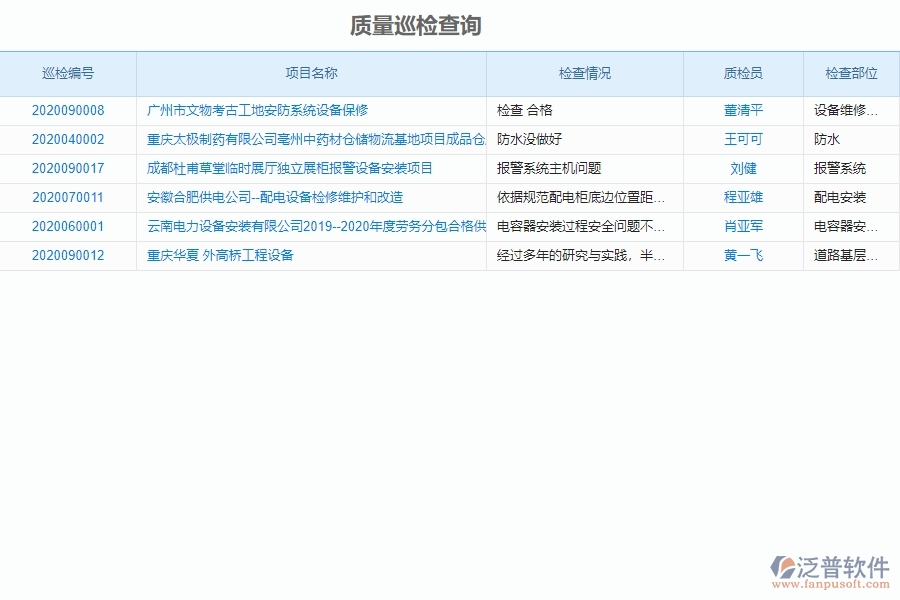
Task: Open inspection record 2020090008
Action: tap(67, 111)
